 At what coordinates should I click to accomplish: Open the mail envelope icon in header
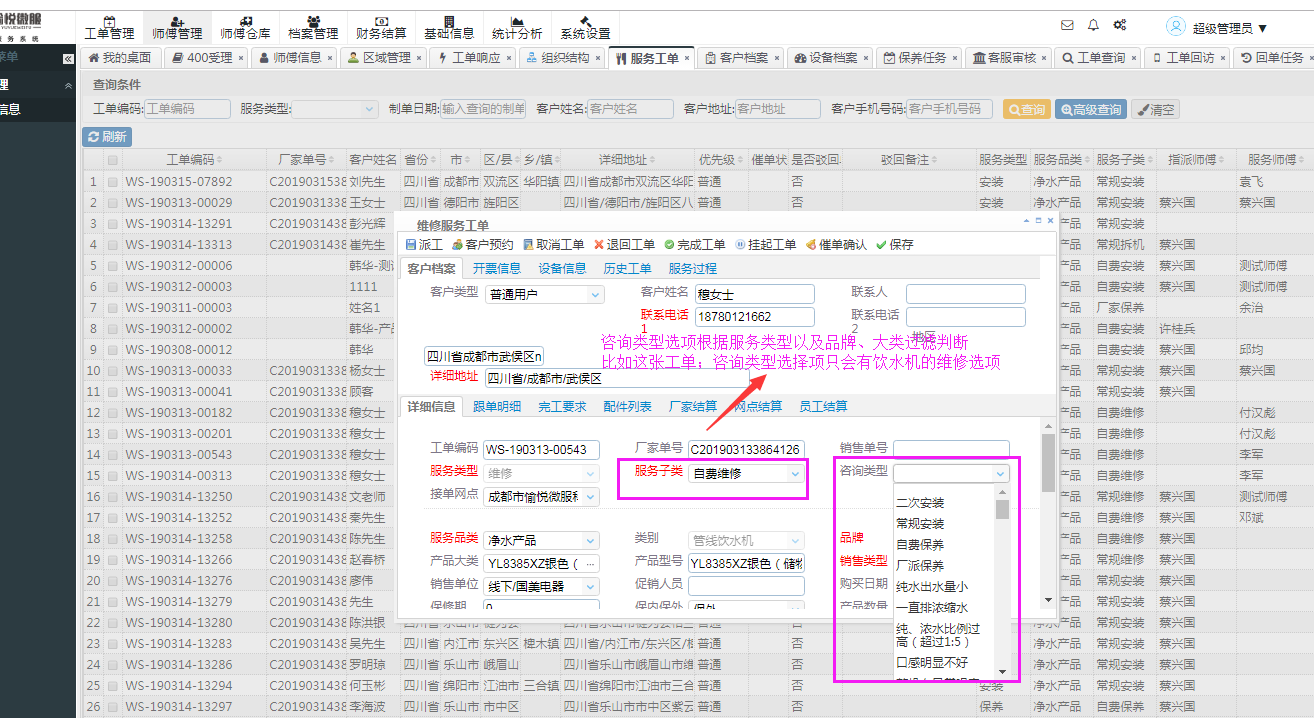(1067, 26)
